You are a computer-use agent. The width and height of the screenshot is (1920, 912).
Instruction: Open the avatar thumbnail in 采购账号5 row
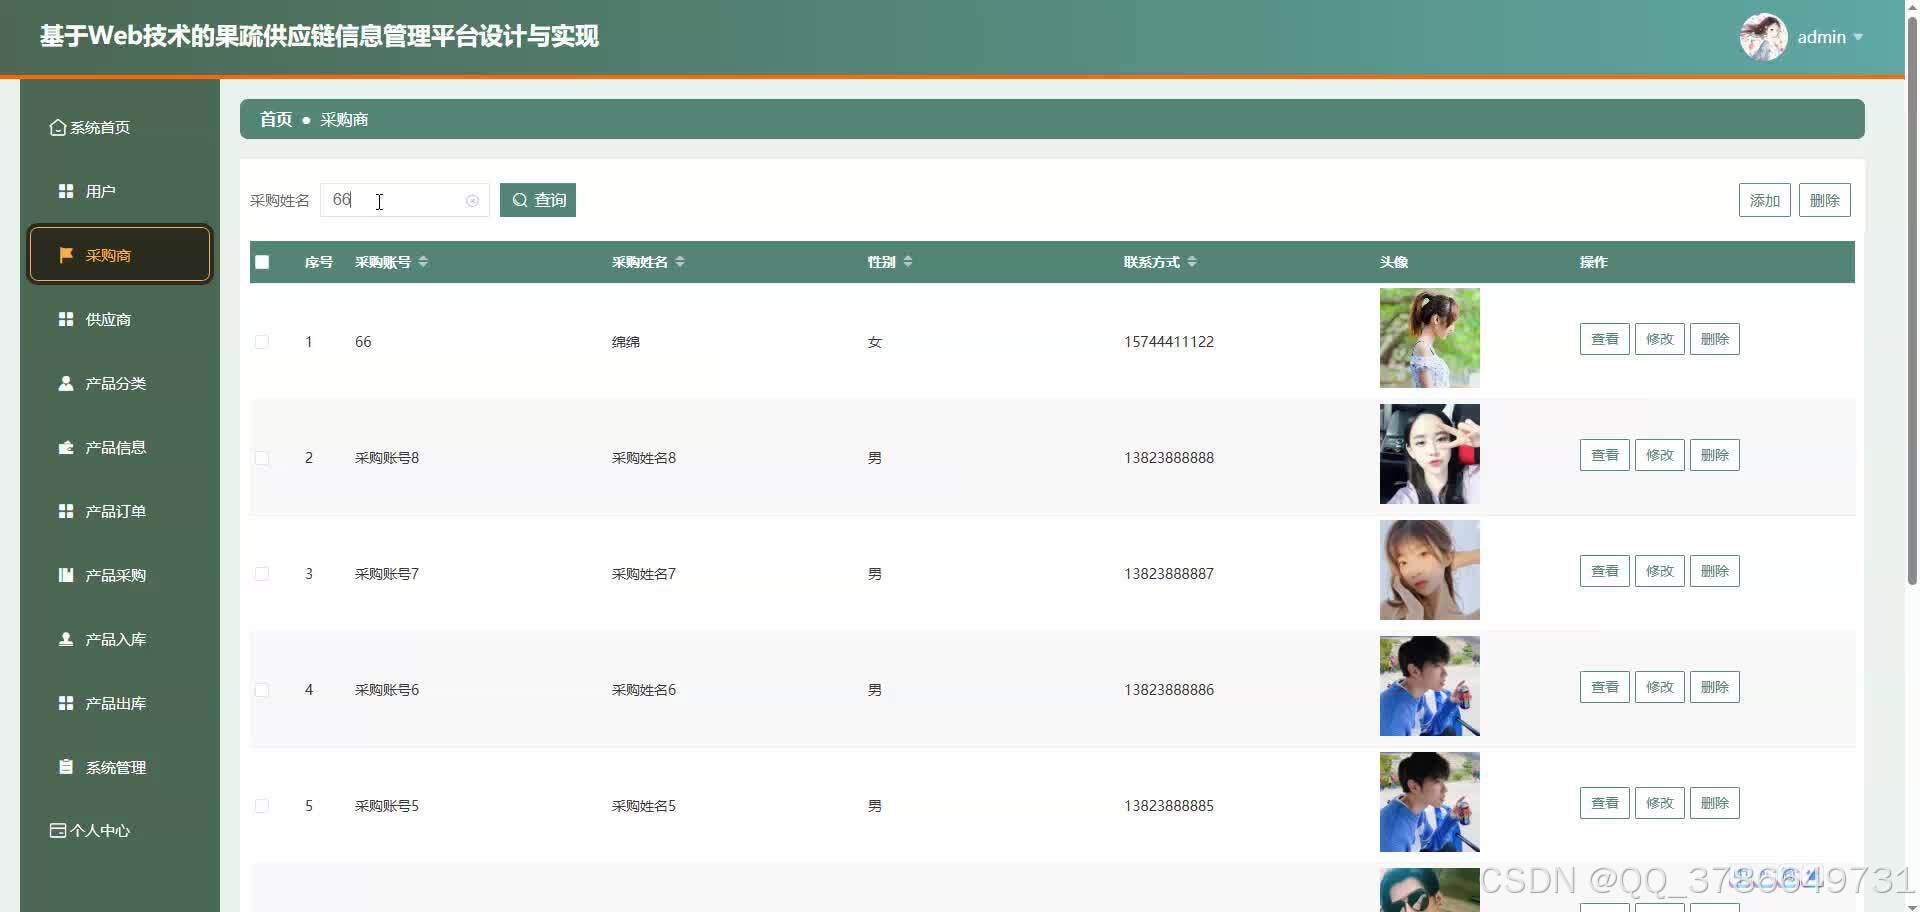click(1429, 802)
